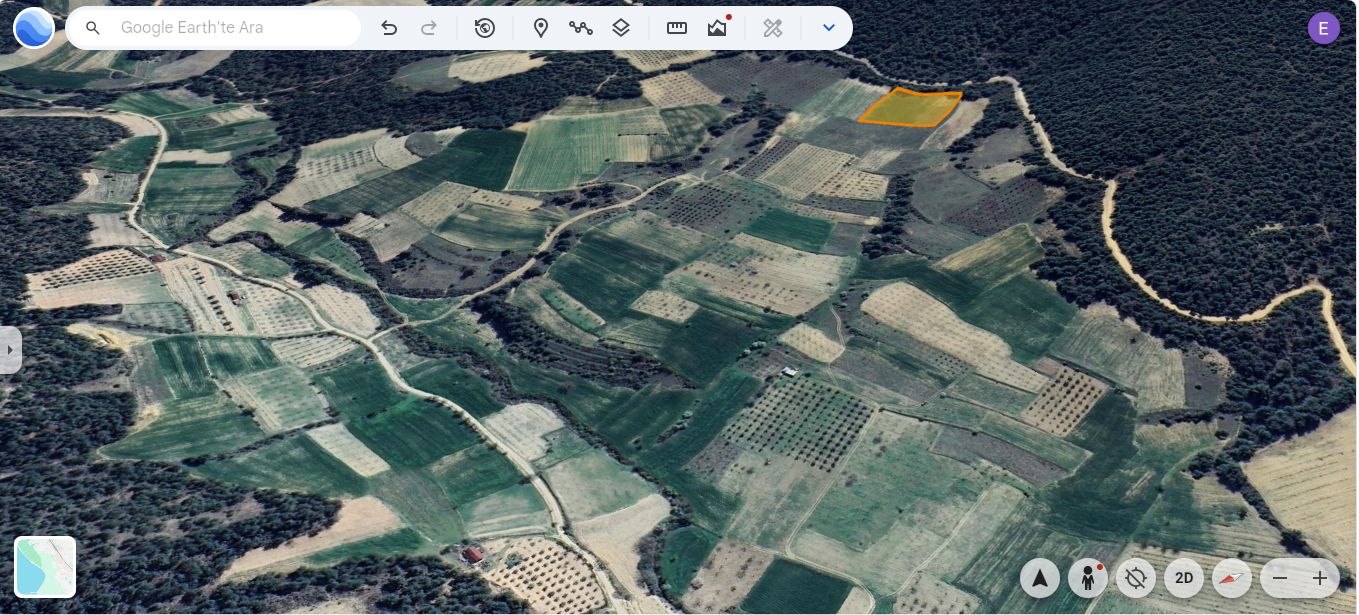Viewport: 1359px width, 615px height.
Task: Select the add placemark pin tool
Action: coord(541,28)
